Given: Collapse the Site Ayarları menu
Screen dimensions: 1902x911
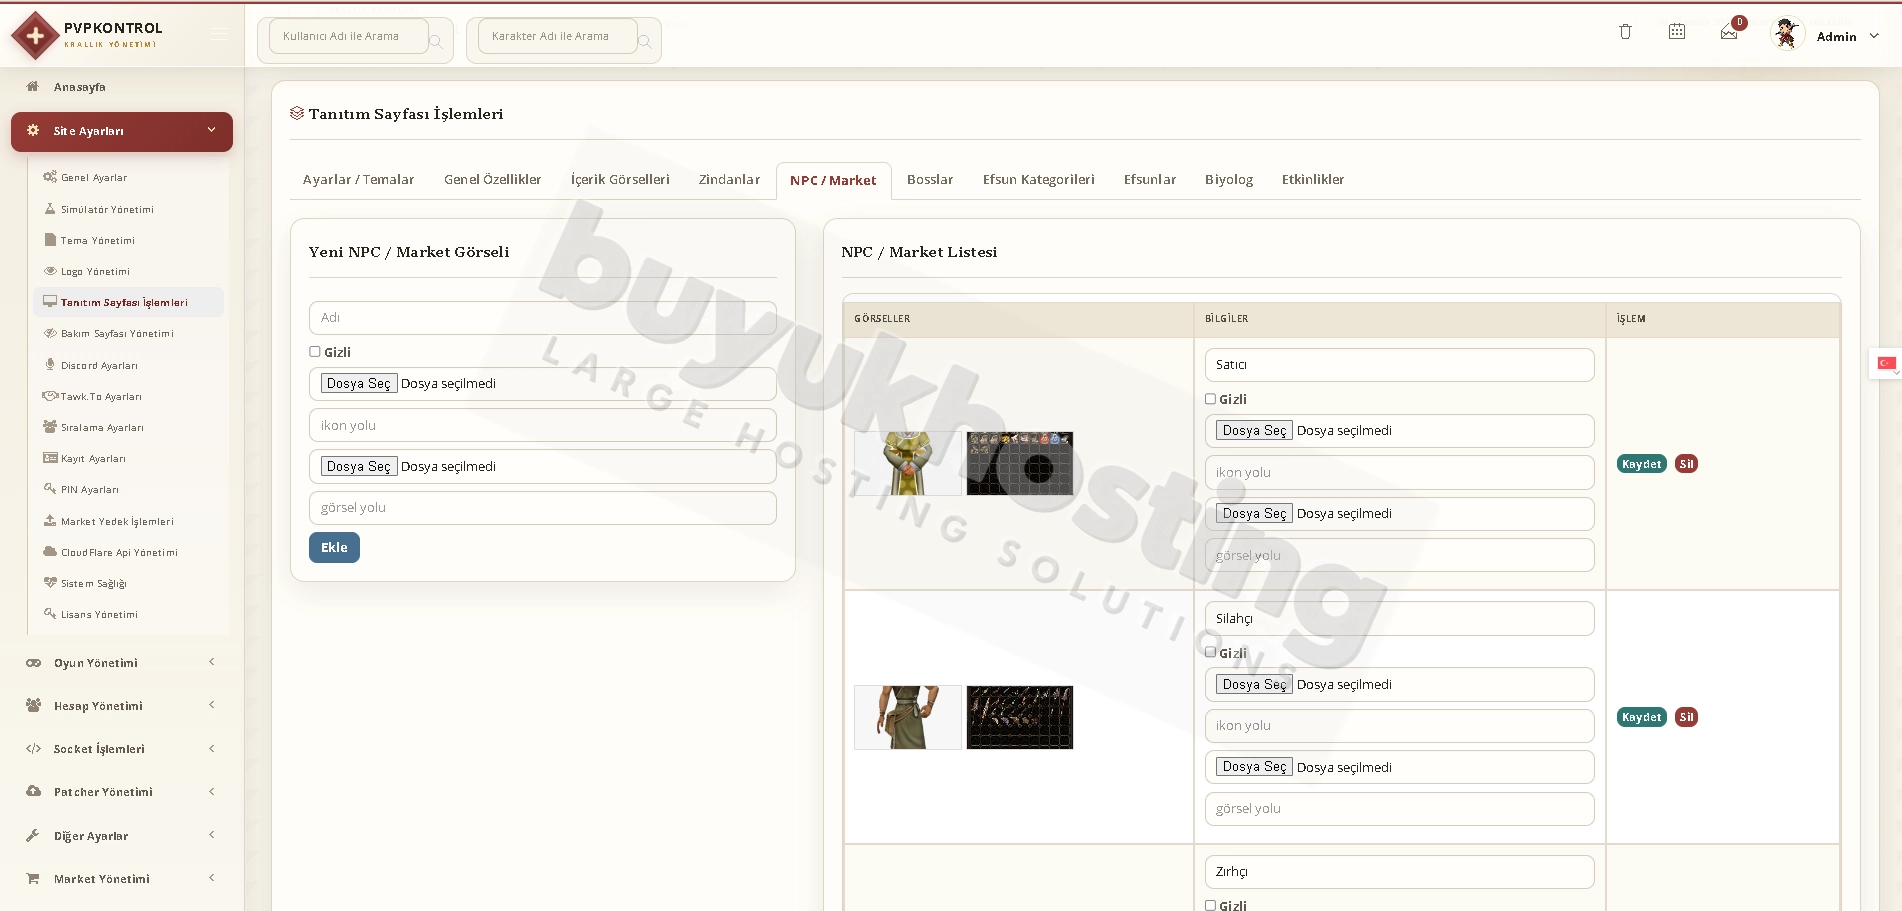Looking at the screenshot, I should point(122,131).
